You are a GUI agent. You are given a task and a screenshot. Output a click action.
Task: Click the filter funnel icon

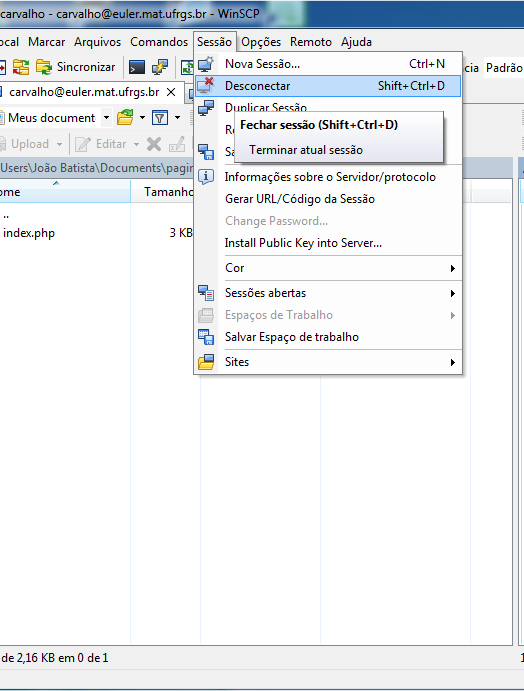[x=160, y=118]
